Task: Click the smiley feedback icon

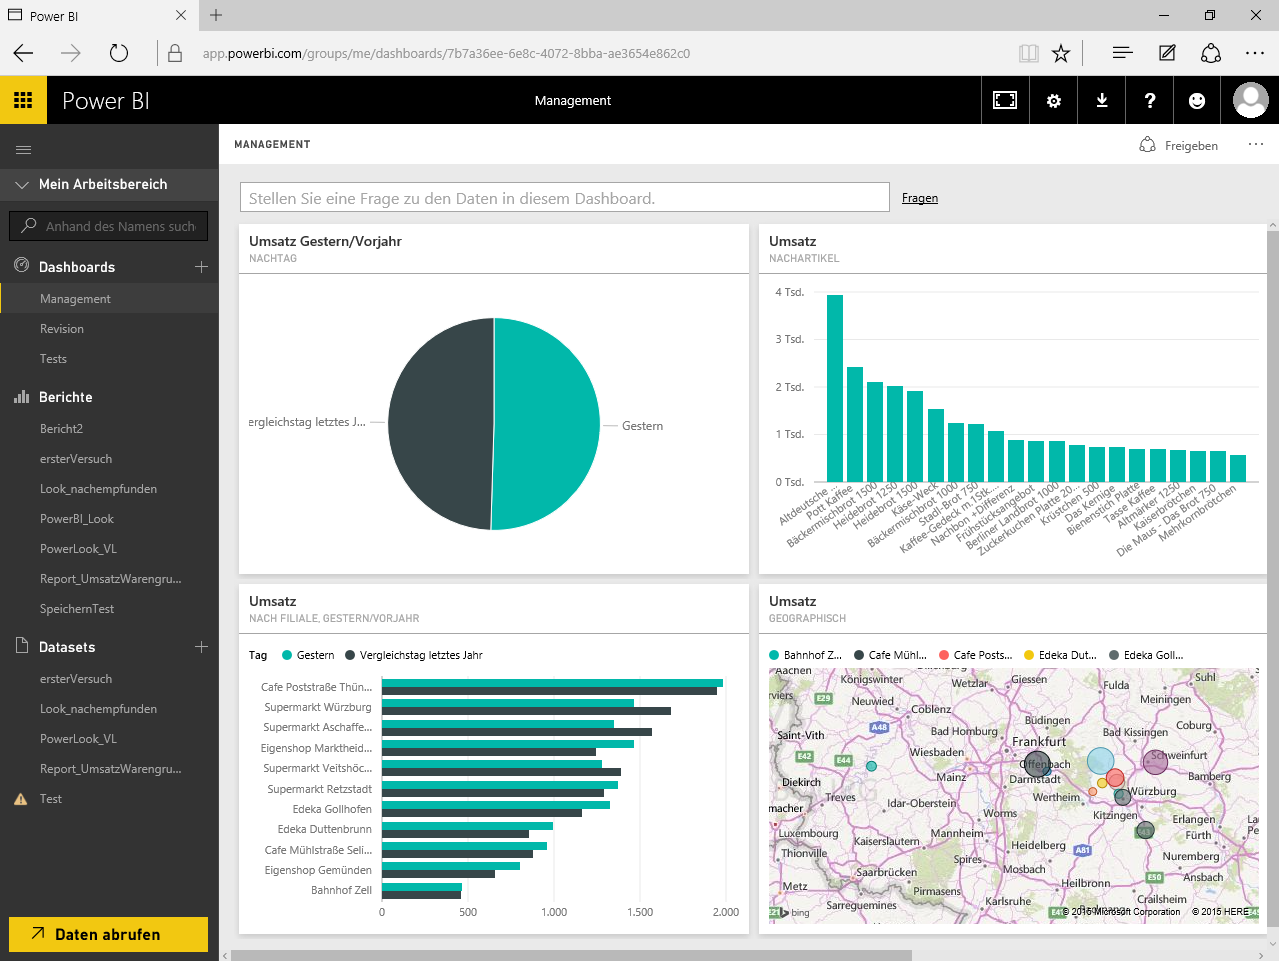Action: pos(1197,100)
